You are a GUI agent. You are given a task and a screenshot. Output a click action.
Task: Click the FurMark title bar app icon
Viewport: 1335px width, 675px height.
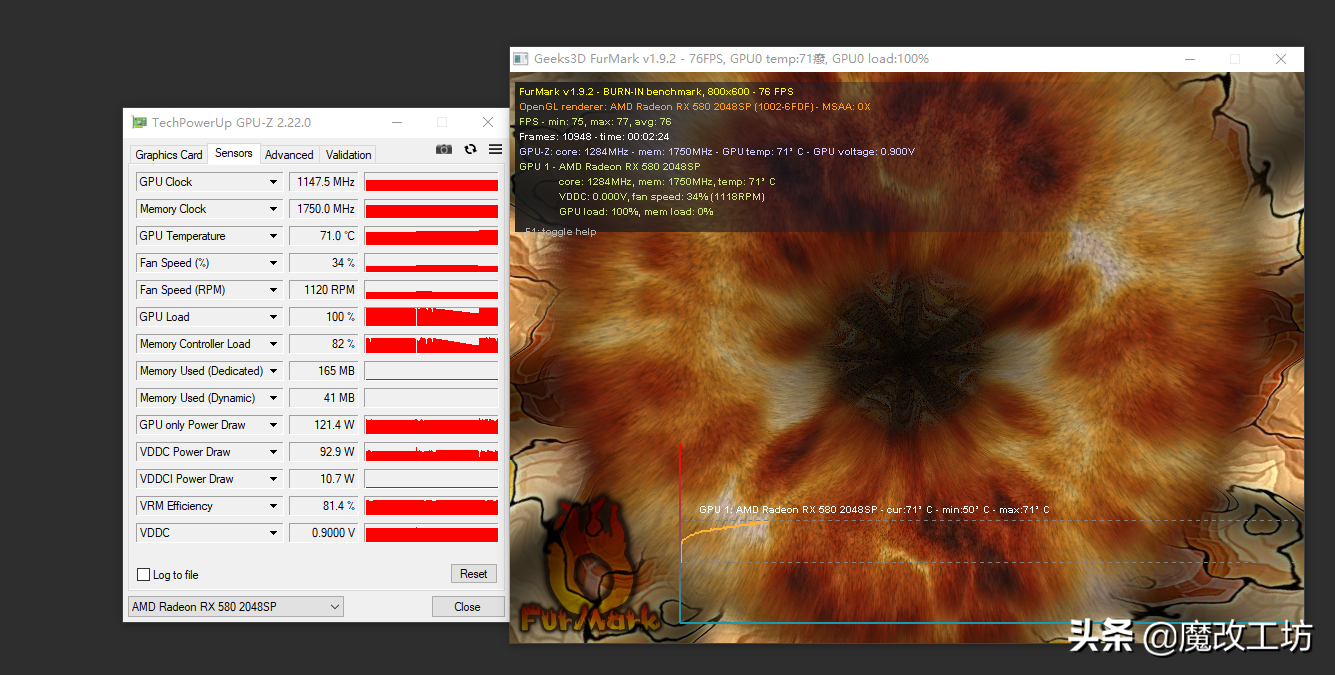click(x=521, y=59)
